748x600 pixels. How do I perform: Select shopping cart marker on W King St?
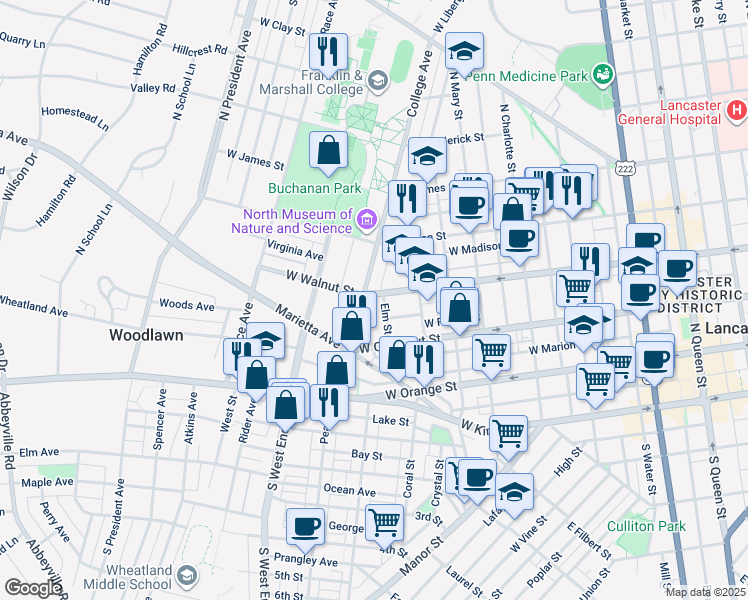(x=509, y=434)
